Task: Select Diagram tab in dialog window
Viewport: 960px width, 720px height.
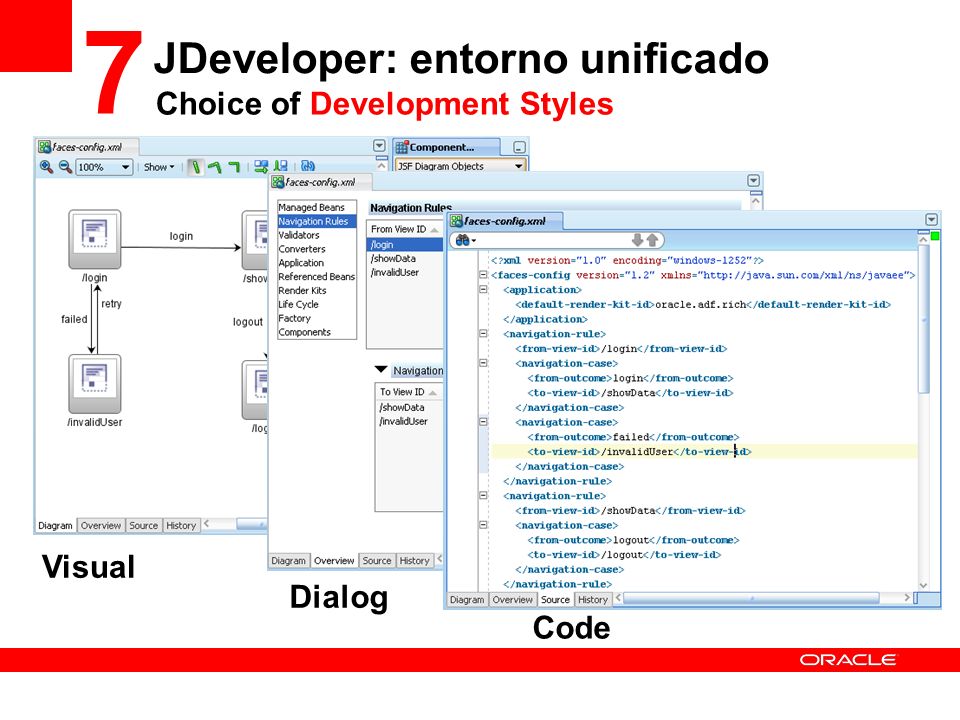Action: [x=288, y=561]
